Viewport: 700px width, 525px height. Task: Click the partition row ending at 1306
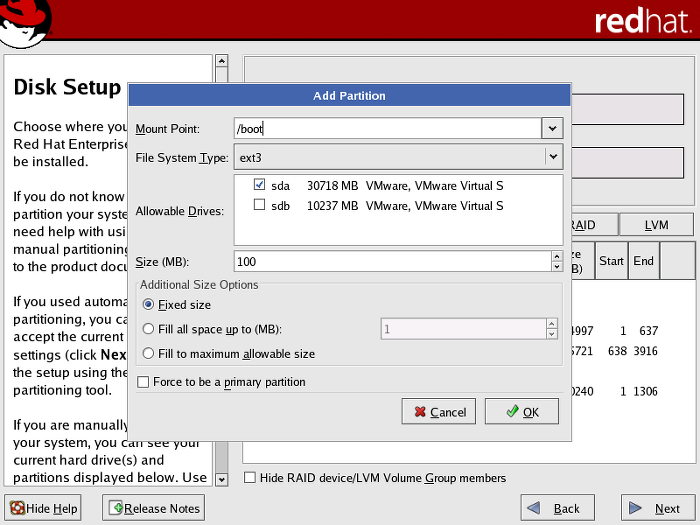click(632, 392)
